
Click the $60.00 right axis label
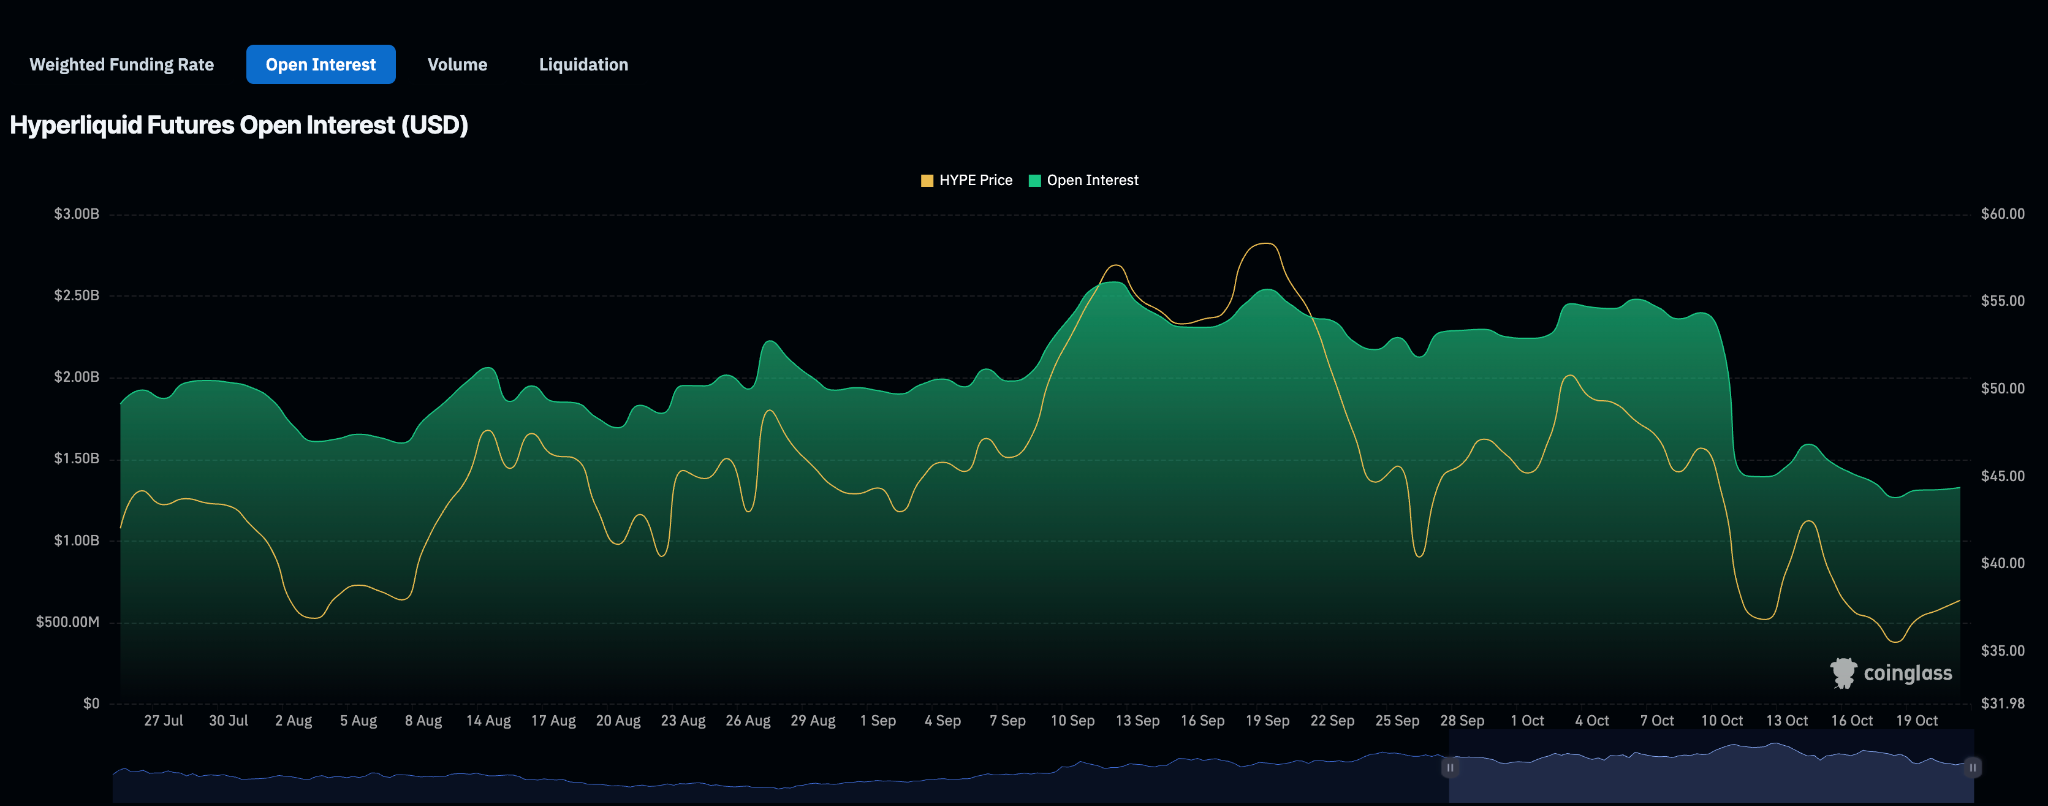click(x=2002, y=214)
